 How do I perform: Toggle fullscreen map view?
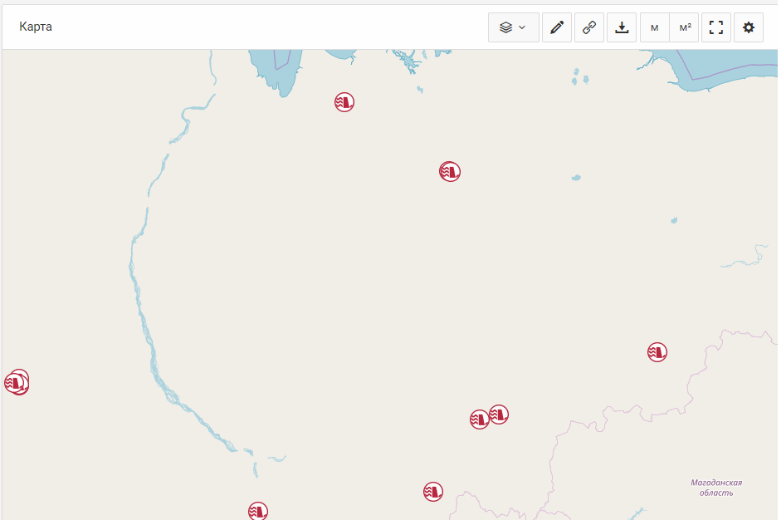716,27
